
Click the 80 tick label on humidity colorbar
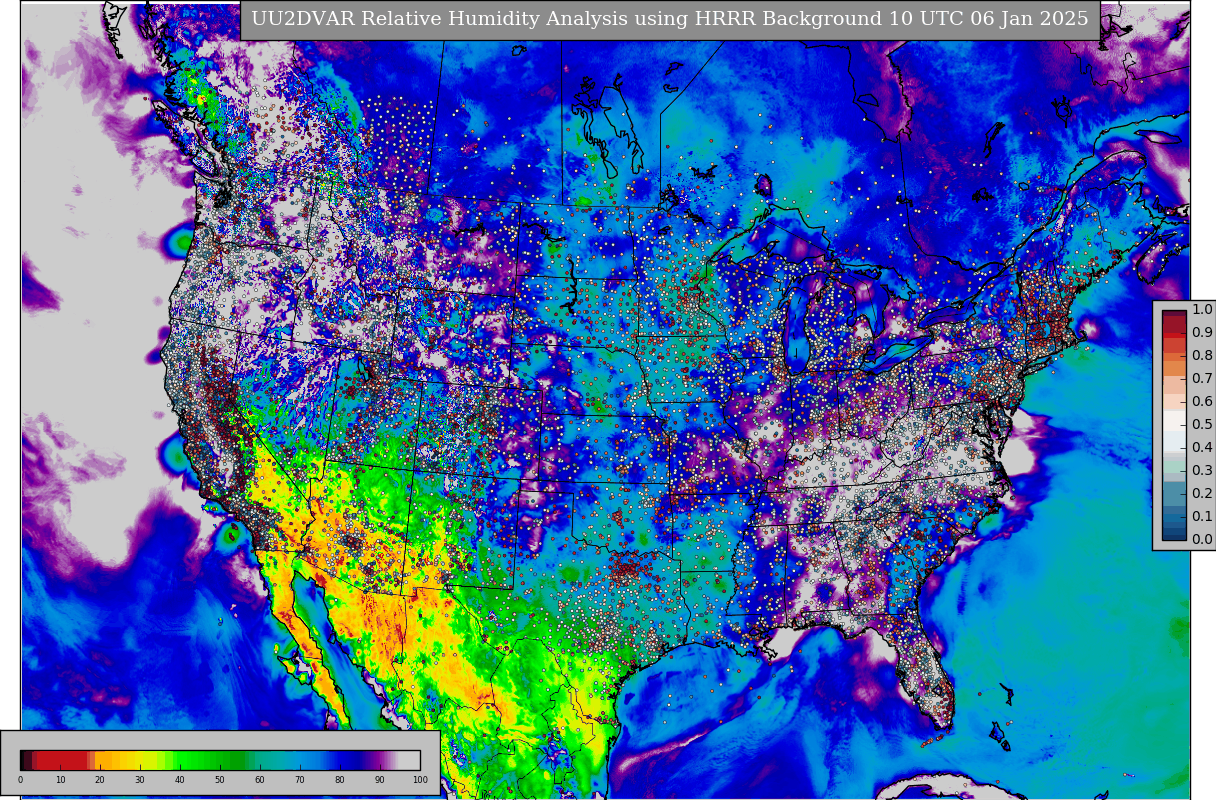tap(340, 780)
